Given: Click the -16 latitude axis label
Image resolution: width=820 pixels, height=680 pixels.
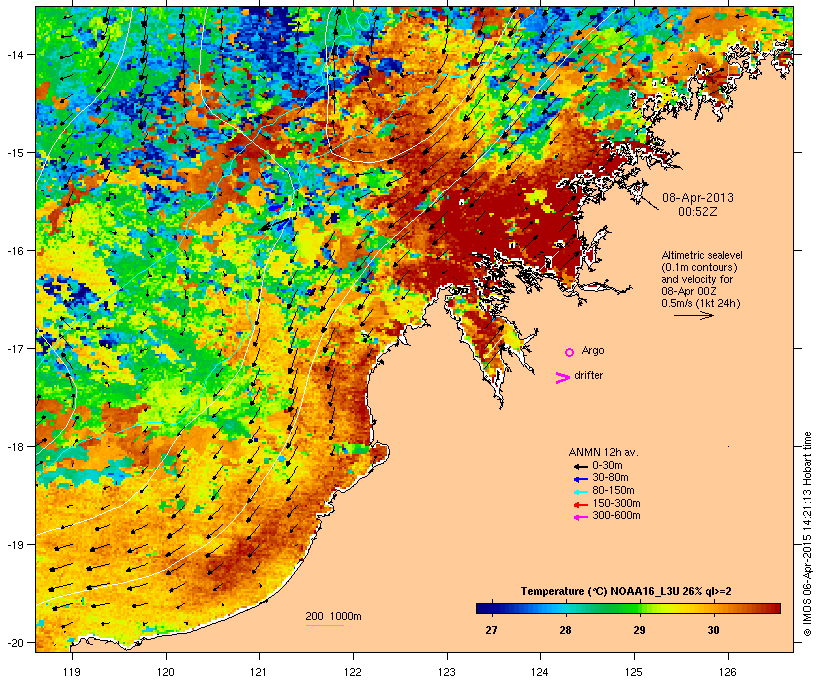Looking at the screenshot, I should pos(14,251).
